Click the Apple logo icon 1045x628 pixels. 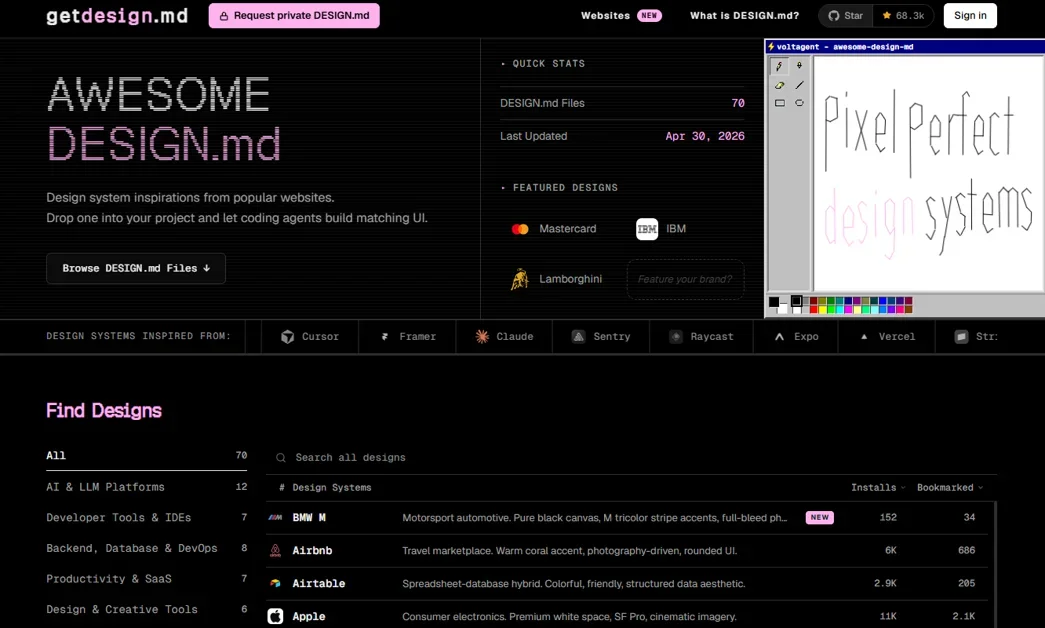coord(275,616)
